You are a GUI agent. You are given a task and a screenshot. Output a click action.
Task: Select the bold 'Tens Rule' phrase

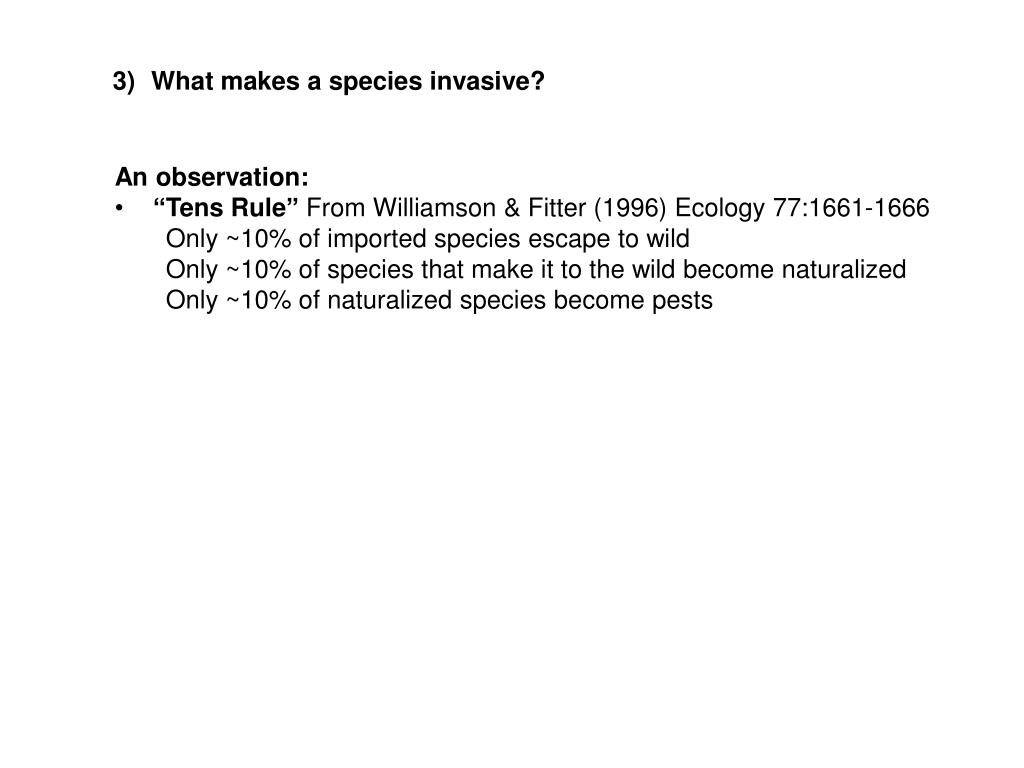coord(226,208)
